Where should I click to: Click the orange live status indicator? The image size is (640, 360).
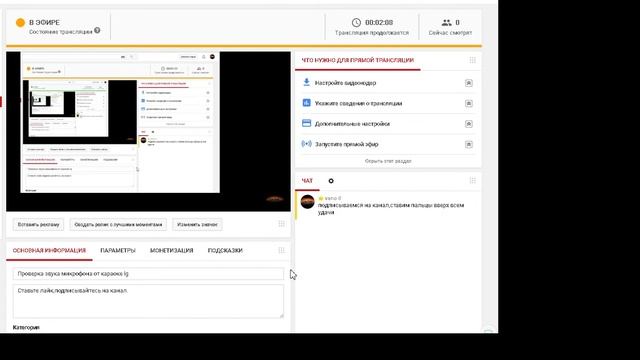[x=20, y=22]
